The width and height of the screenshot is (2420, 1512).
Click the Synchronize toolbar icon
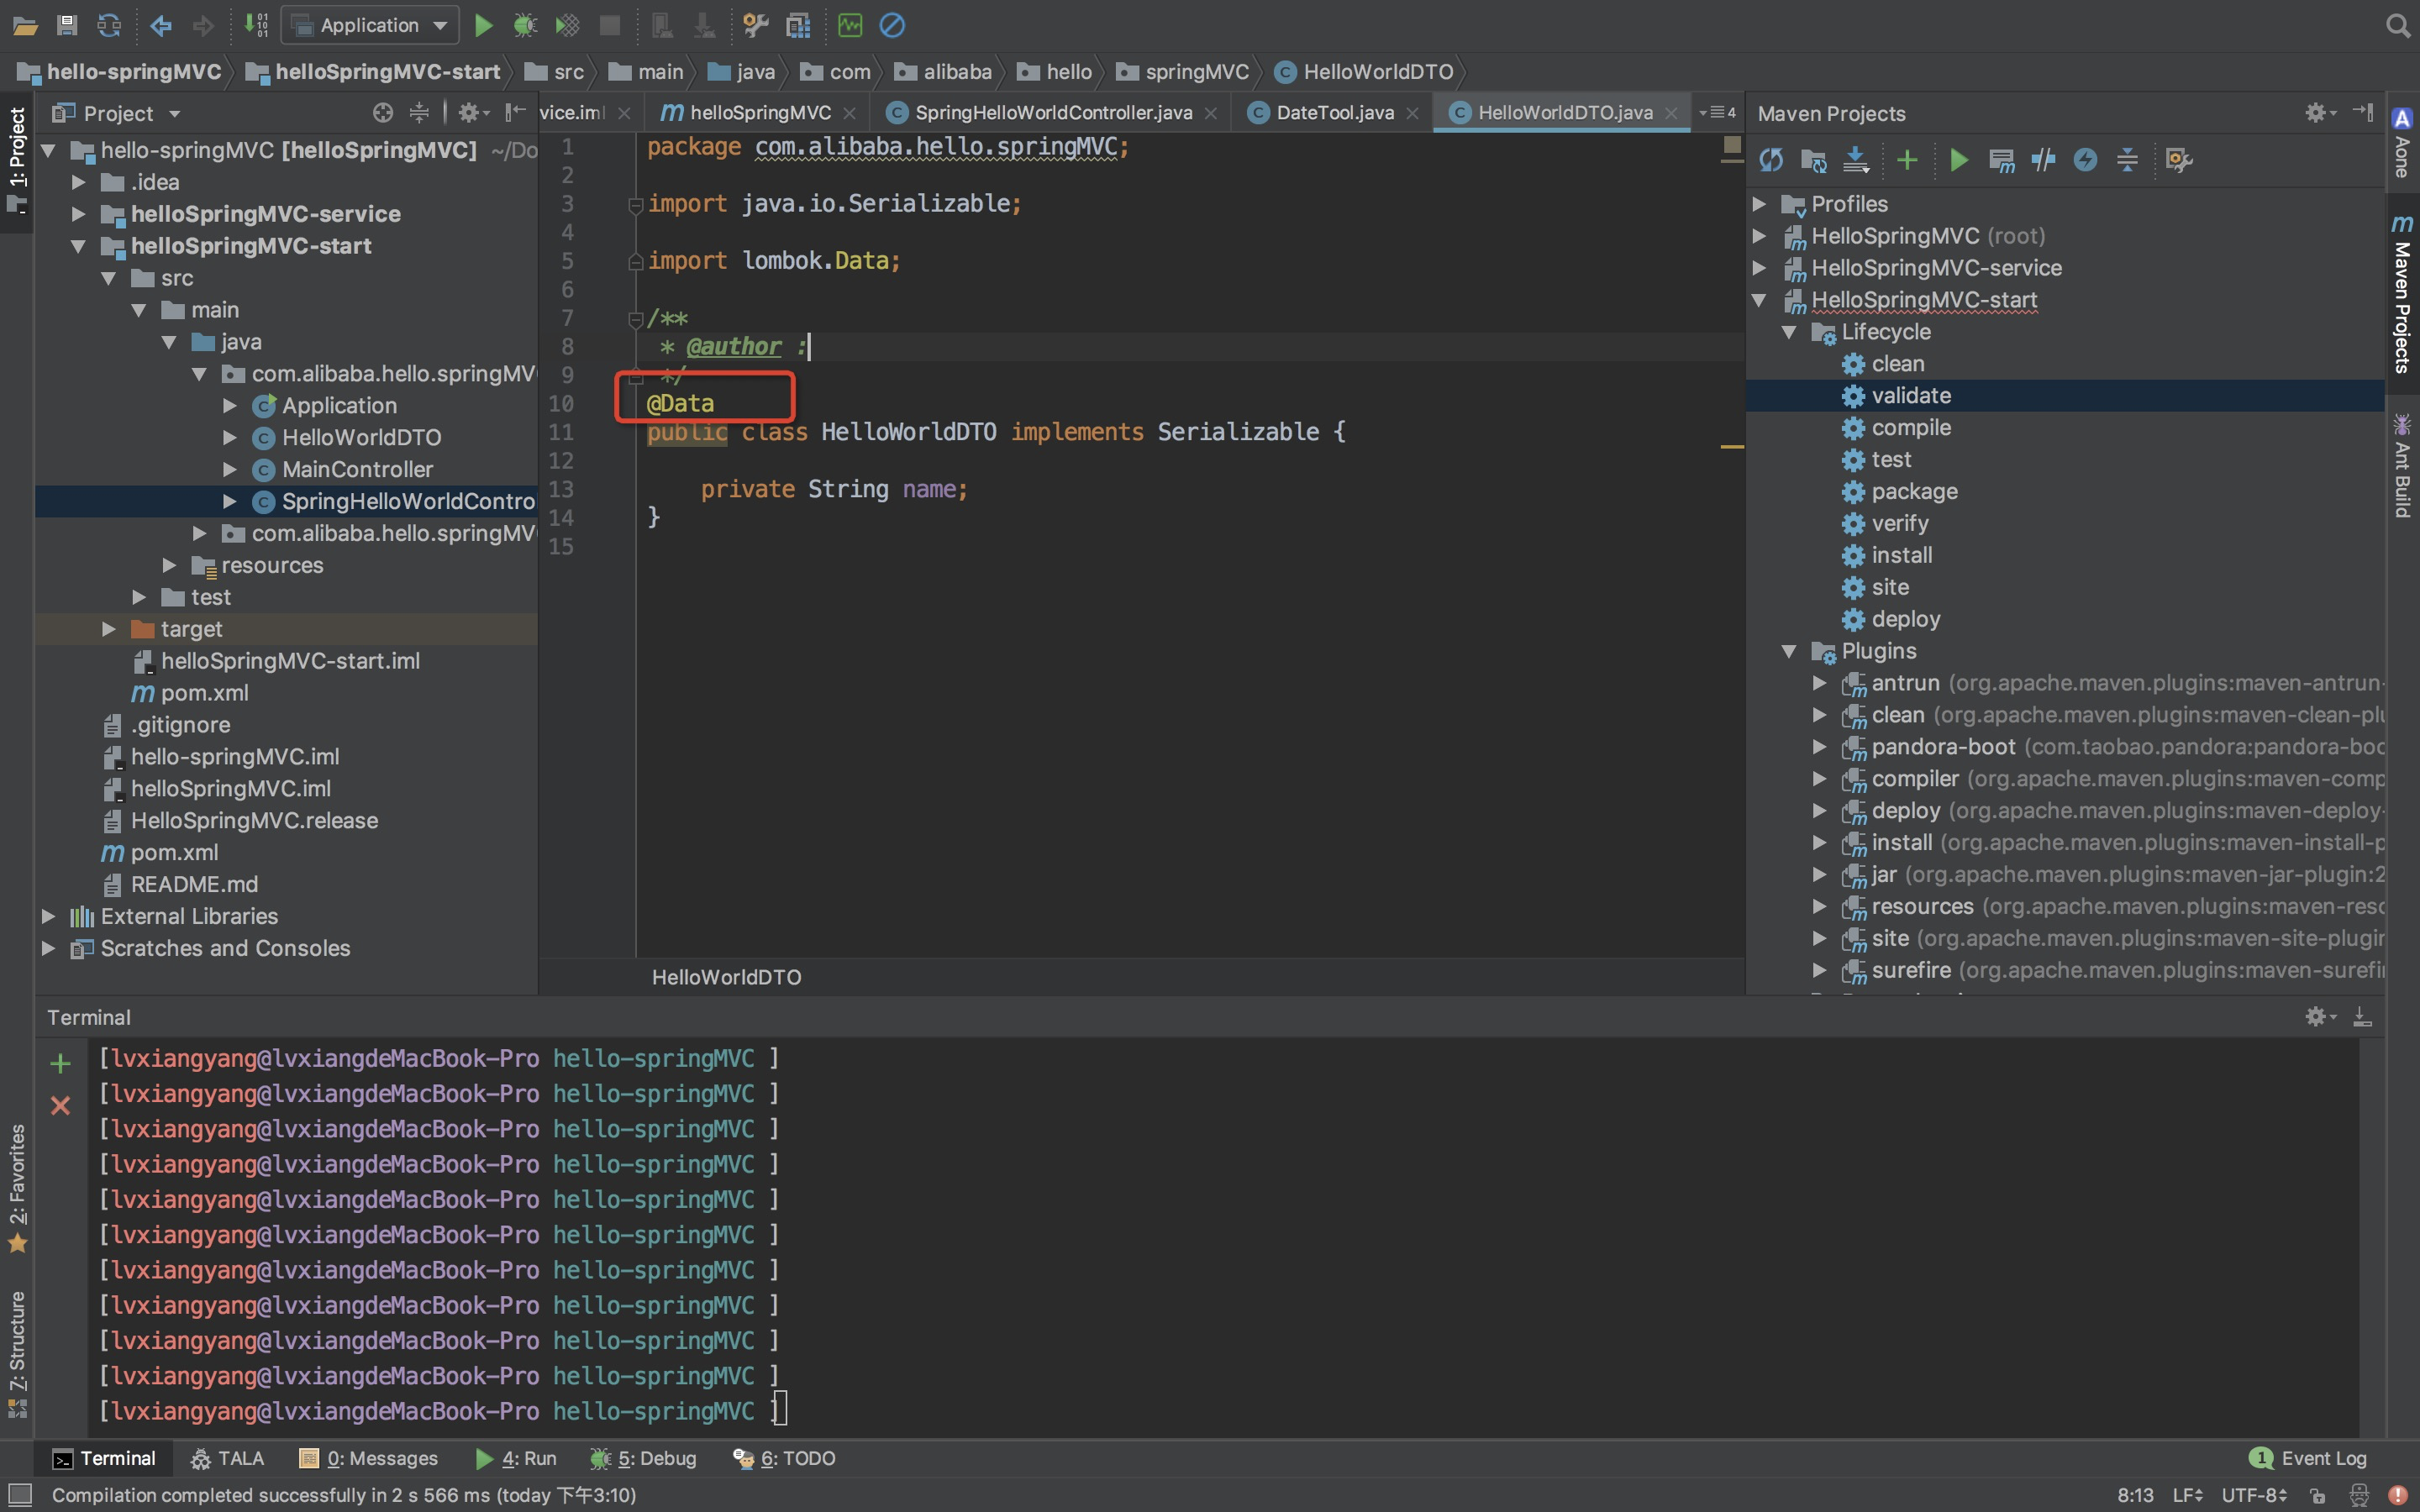point(109,25)
